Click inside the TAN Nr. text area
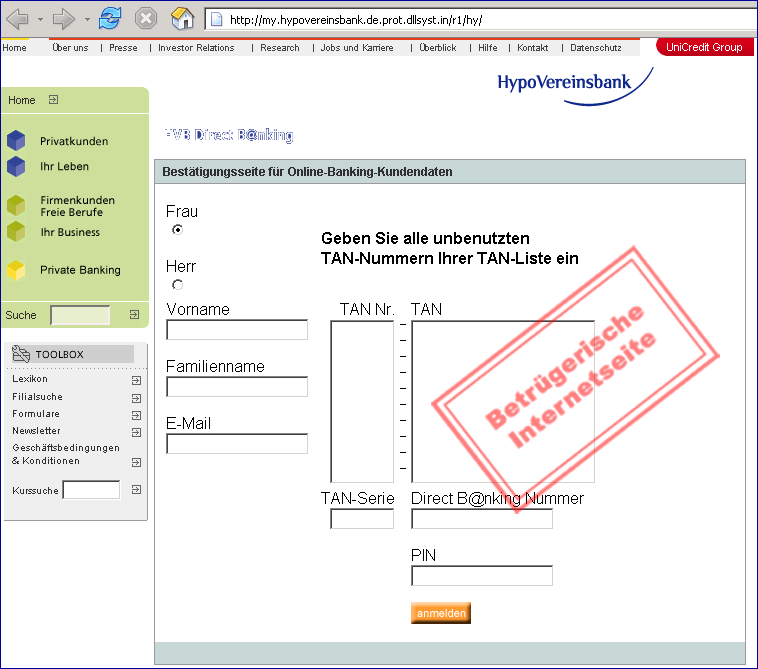758x669 pixels. pos(362,402)
